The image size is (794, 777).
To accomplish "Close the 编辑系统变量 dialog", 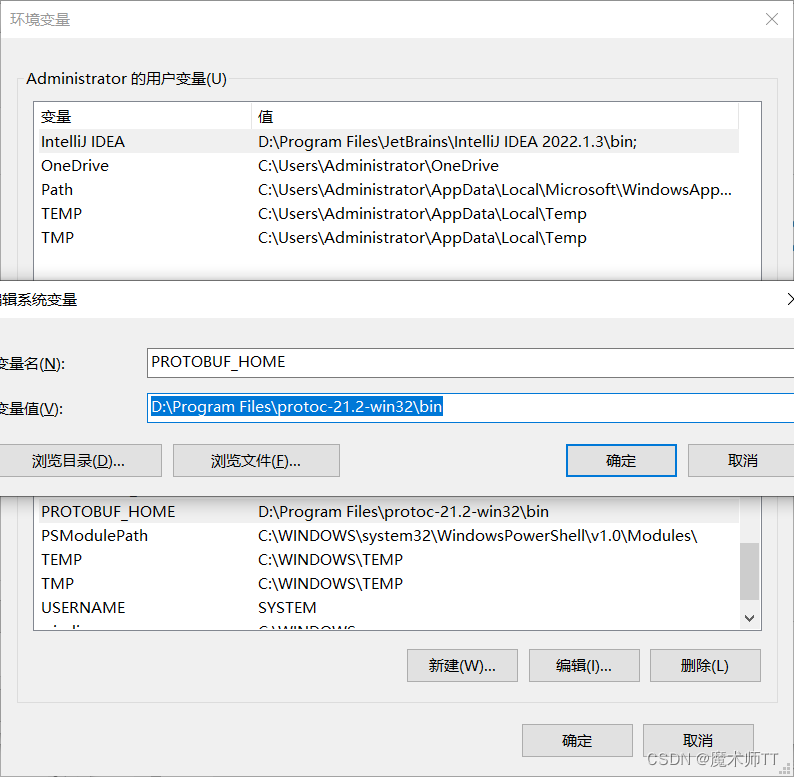I will 790,299.
